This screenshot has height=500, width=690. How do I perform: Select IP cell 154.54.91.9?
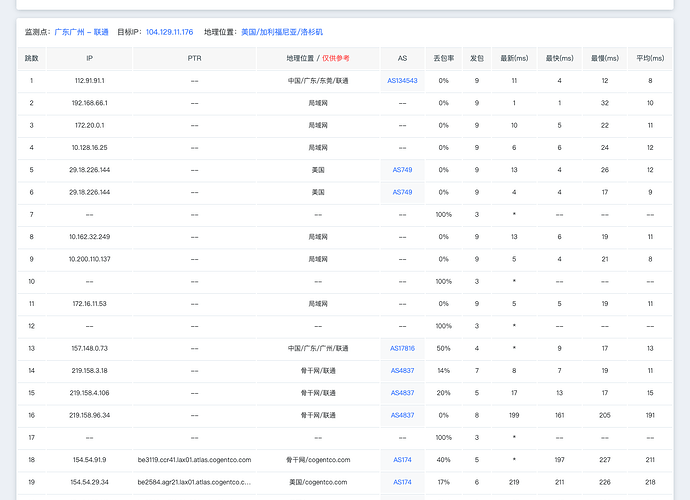pos(89,460)
